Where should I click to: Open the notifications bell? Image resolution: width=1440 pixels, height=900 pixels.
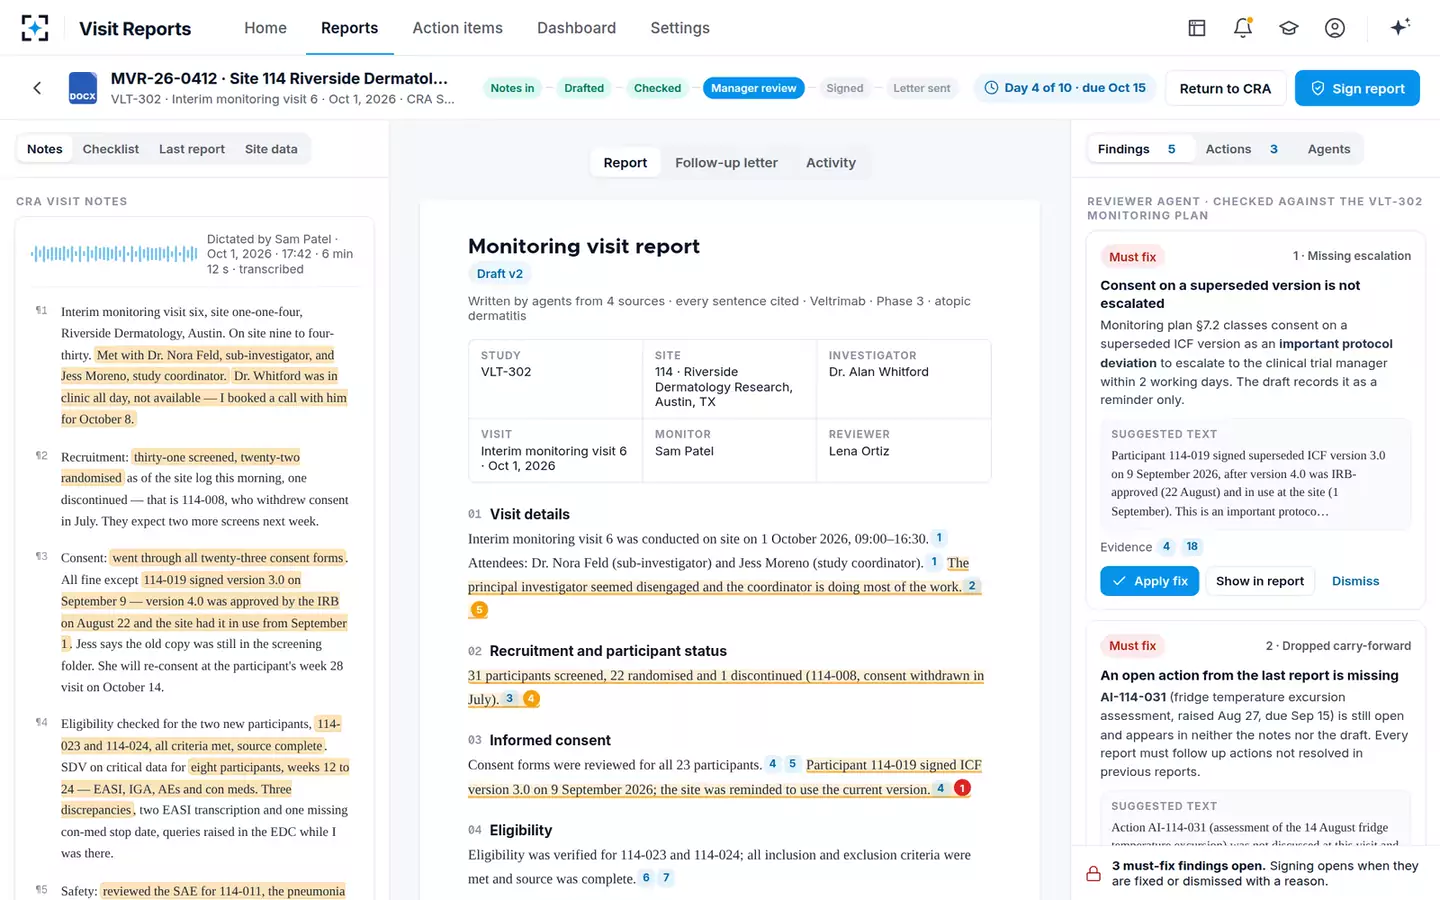(1243, 28)
